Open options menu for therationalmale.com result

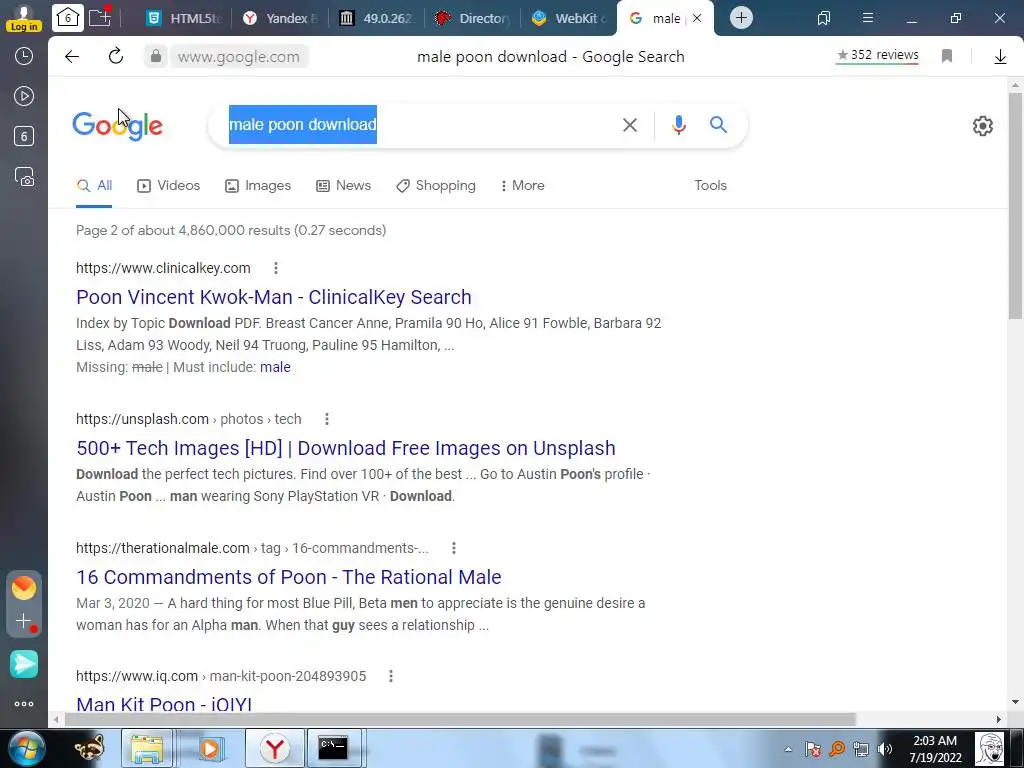coord(453,548)
